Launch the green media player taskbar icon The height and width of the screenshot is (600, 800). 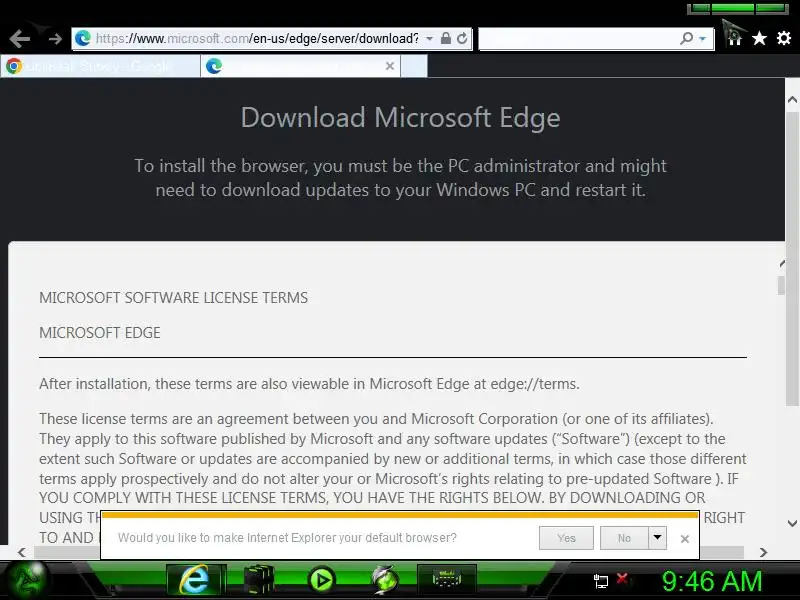coord(321,580)
